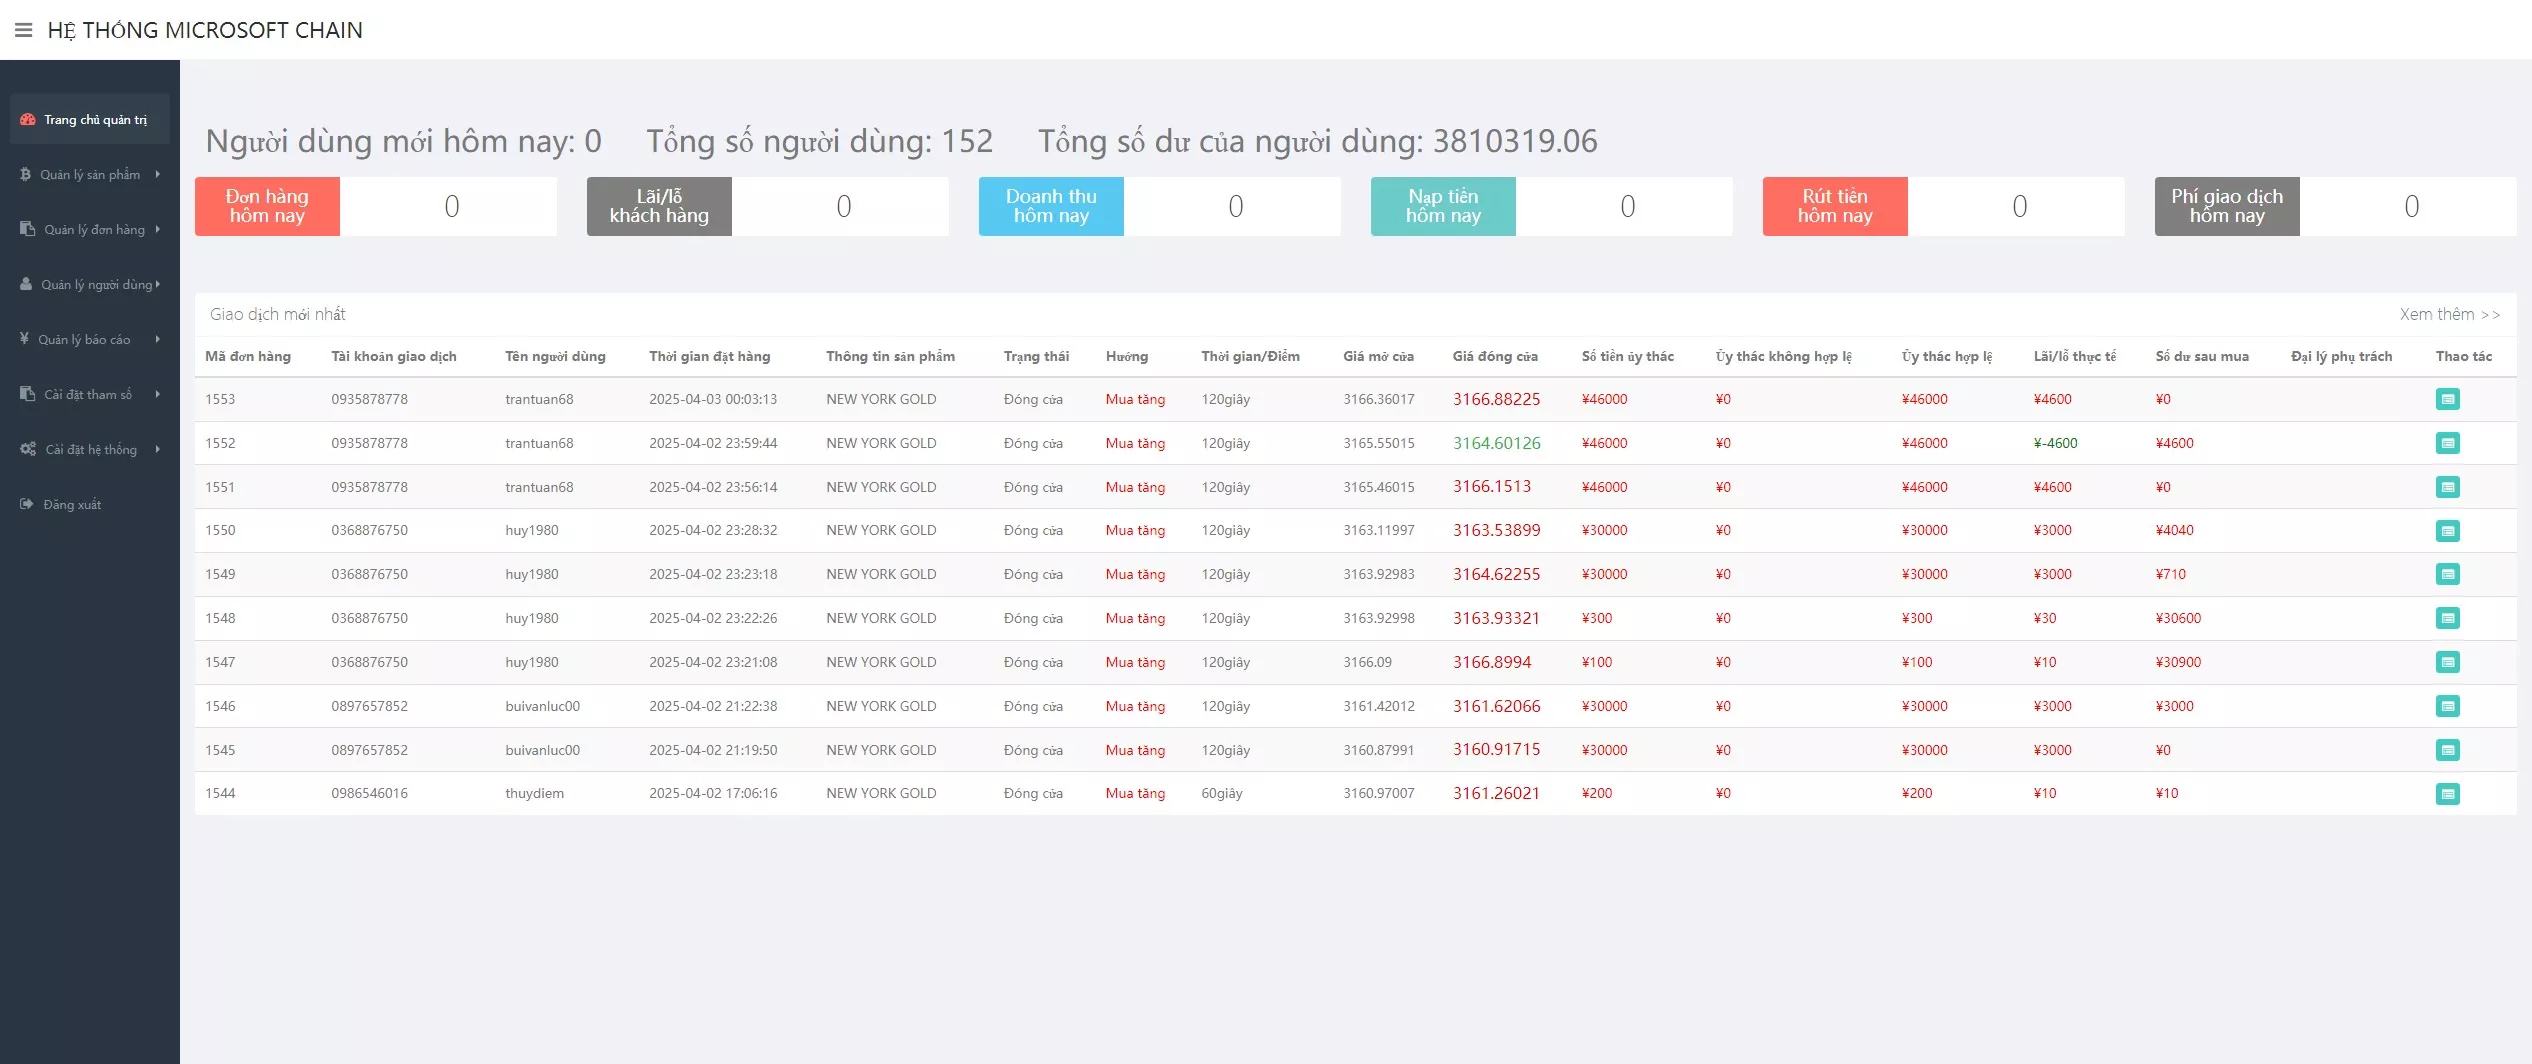Click the Nạp tiền hôm nay teal tile
This screenshot has height=1064, width=2532.
pyautogui.click(x=1443, y=206)
